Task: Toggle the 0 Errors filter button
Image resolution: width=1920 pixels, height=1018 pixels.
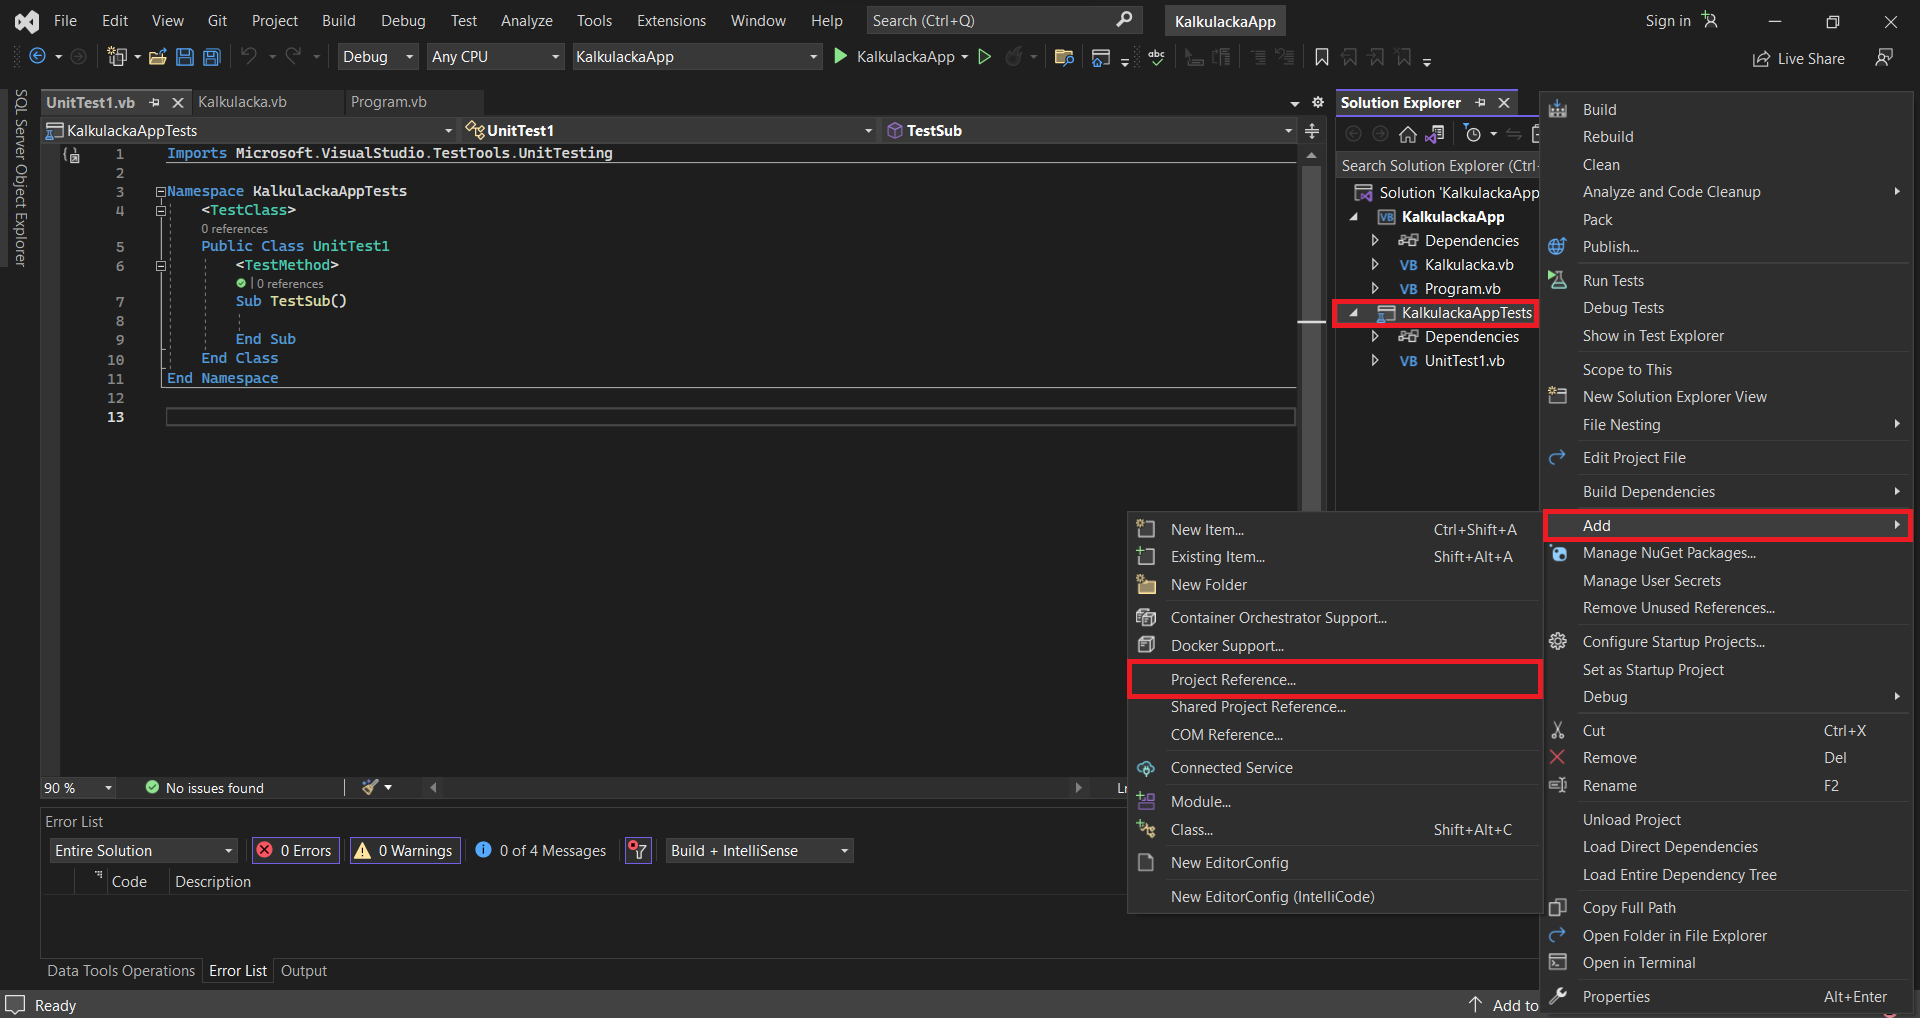Action: tap(296, 850)
